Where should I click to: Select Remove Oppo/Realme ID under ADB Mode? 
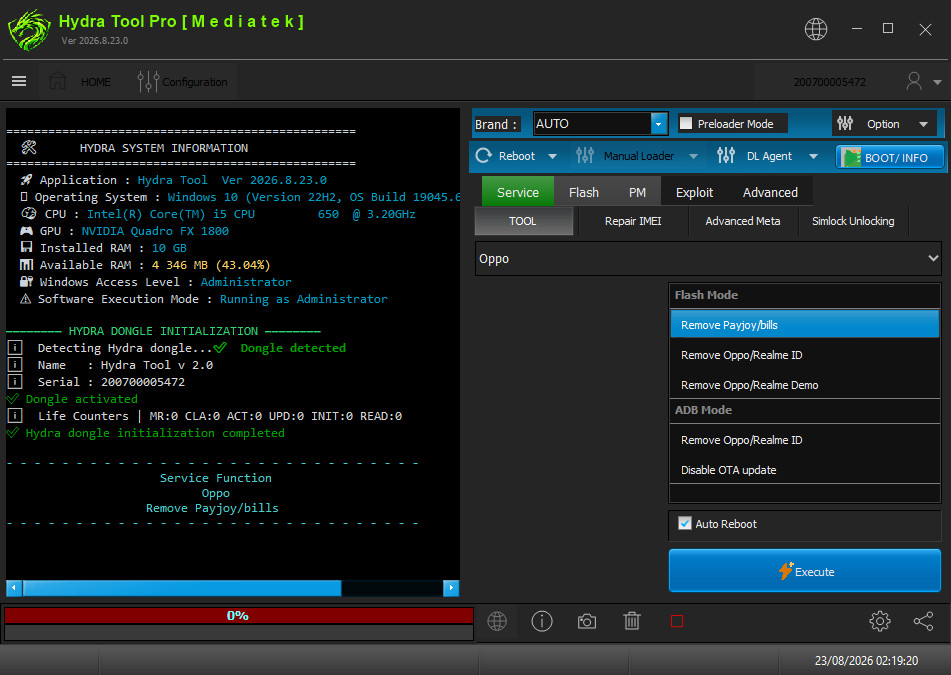tap(804, 440)
